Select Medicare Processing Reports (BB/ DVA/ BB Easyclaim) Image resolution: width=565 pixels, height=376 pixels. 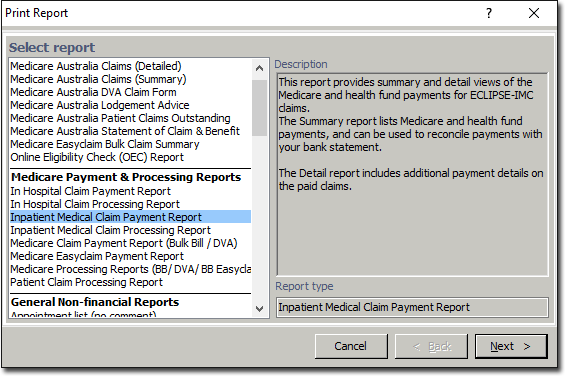click(x=130, y=269)
